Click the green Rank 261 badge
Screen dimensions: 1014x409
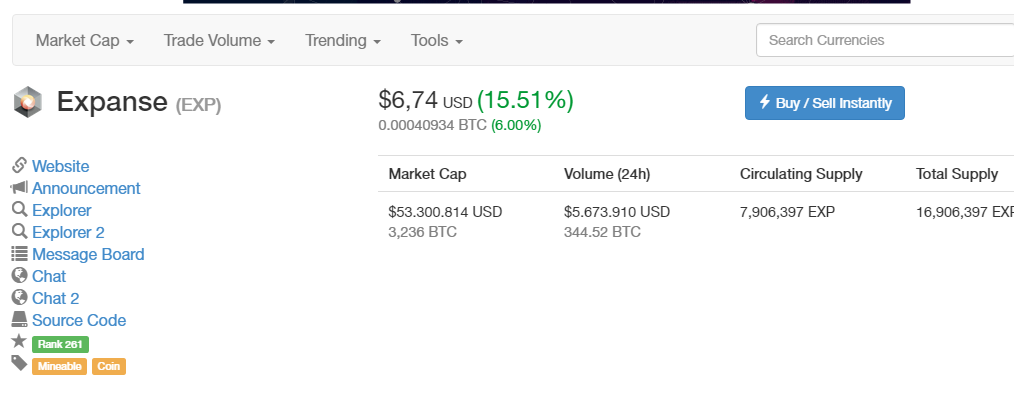click(60, 344)
